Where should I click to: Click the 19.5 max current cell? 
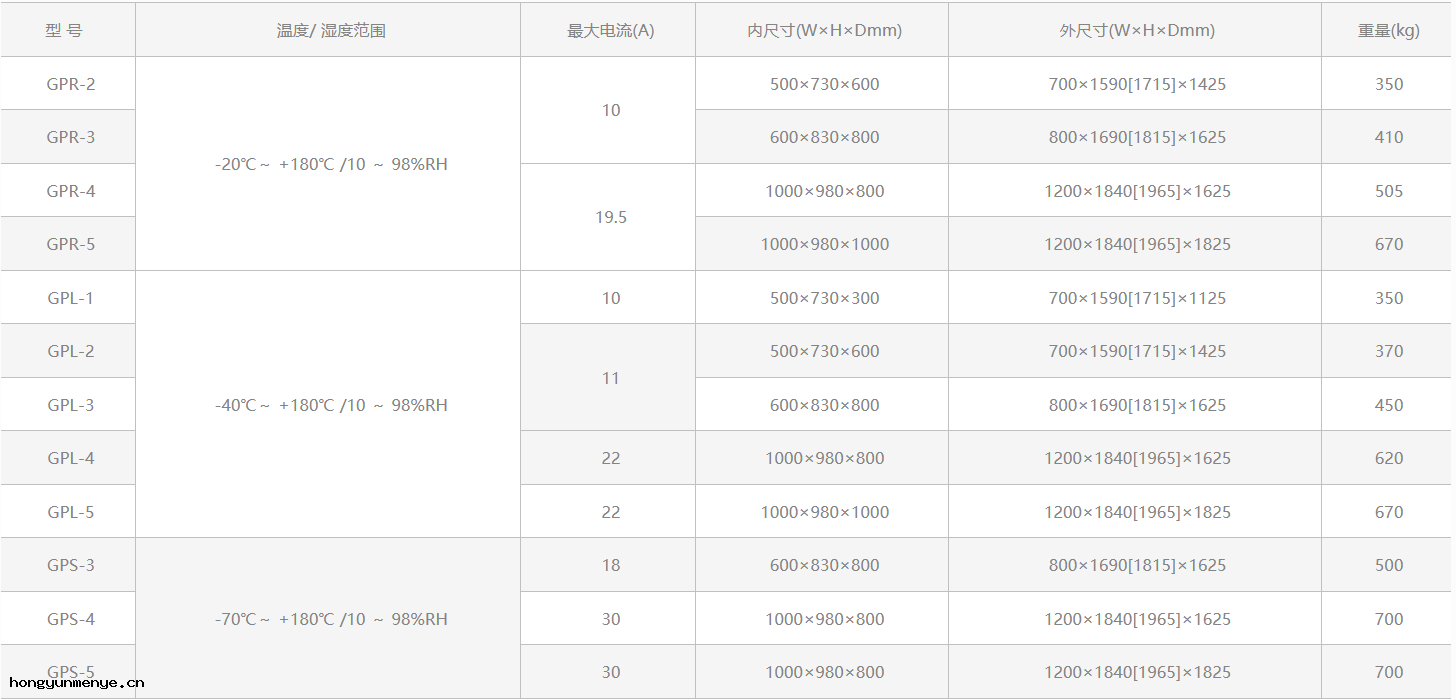tap(610, 217)
